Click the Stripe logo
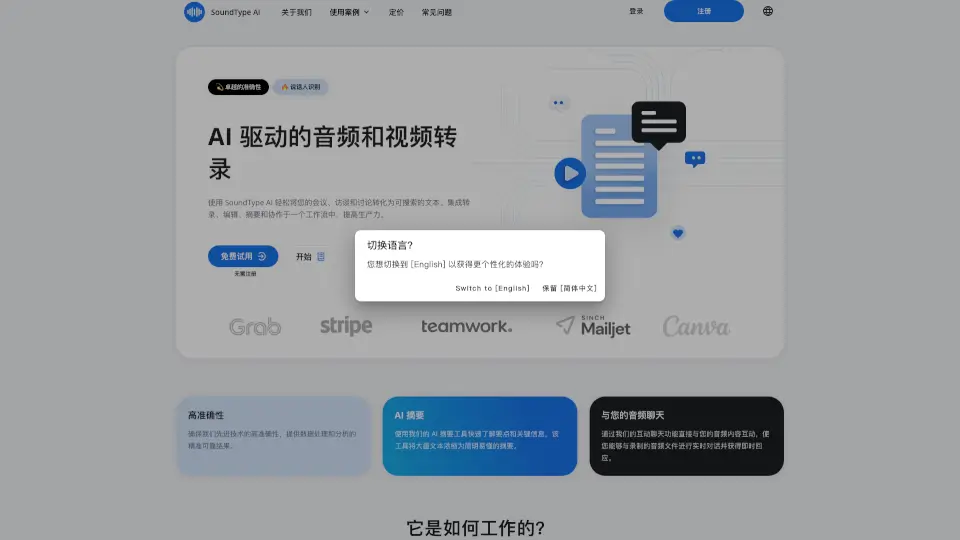This screenshot has height=540, width=960. 346,326
